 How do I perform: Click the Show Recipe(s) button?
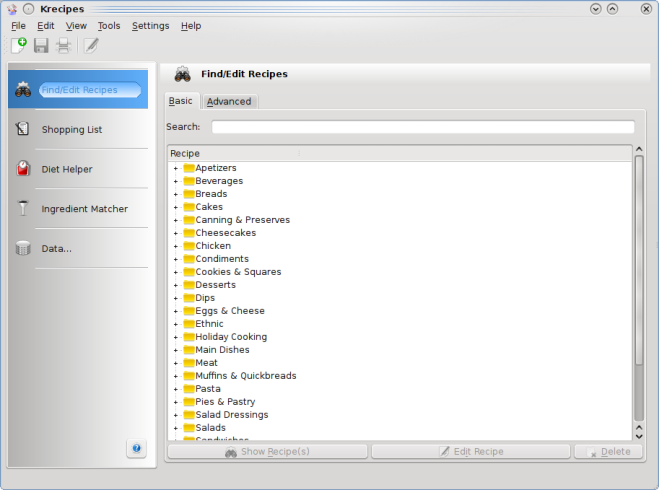tap(267, 451)
